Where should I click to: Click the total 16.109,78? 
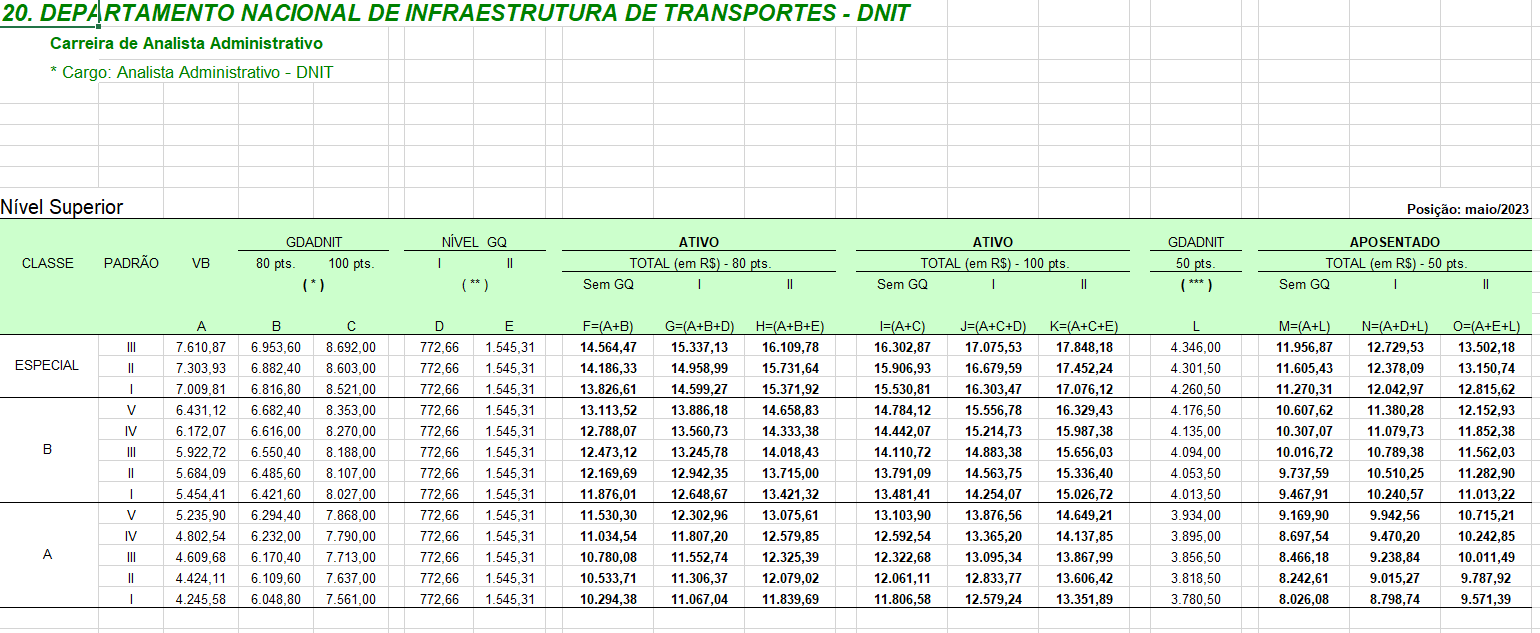pos(789,347)
